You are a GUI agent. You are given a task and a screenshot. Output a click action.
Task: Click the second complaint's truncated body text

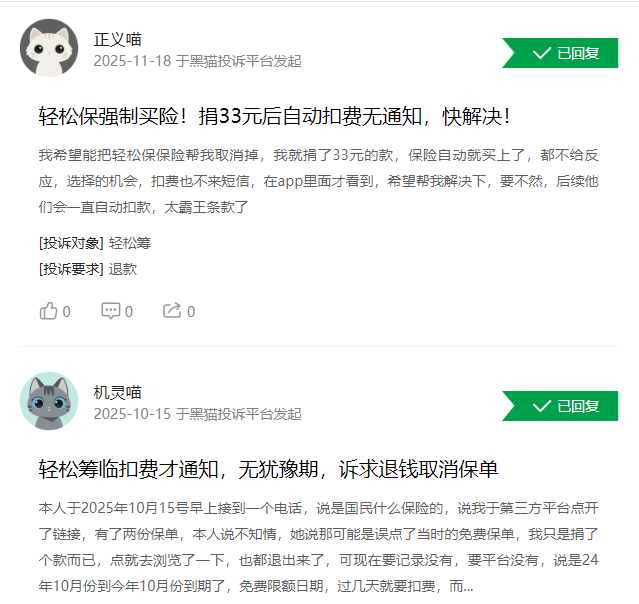(319, 547)
